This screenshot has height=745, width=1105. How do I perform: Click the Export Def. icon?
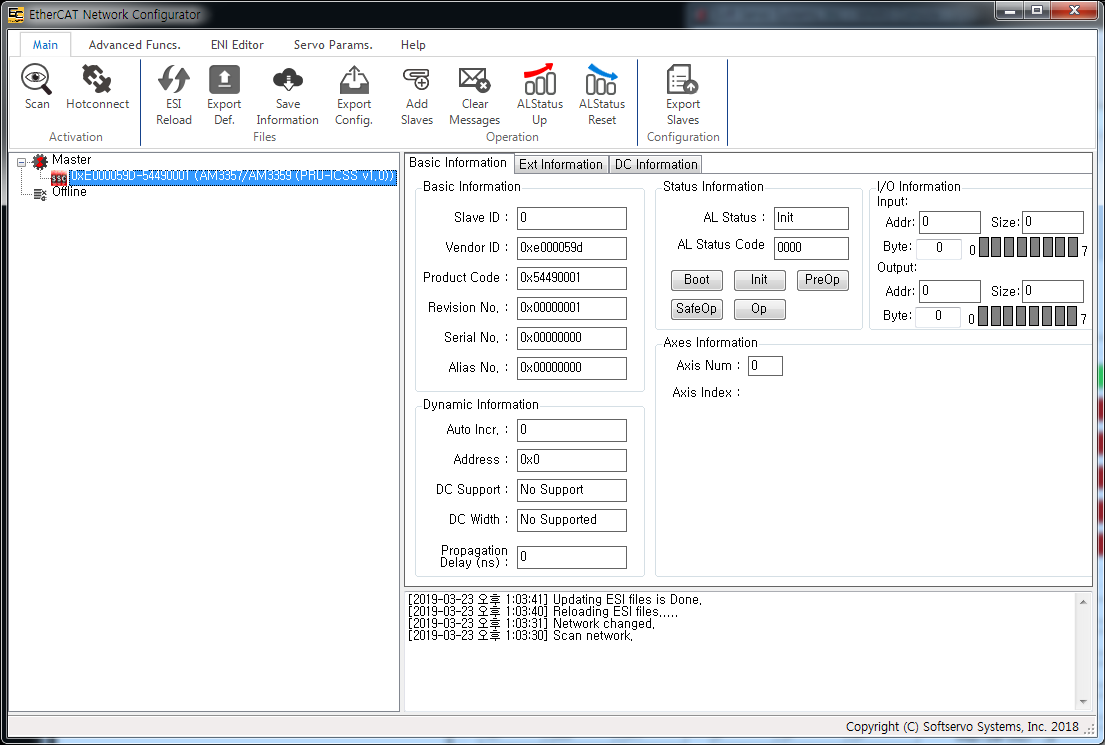coord(224,79)
